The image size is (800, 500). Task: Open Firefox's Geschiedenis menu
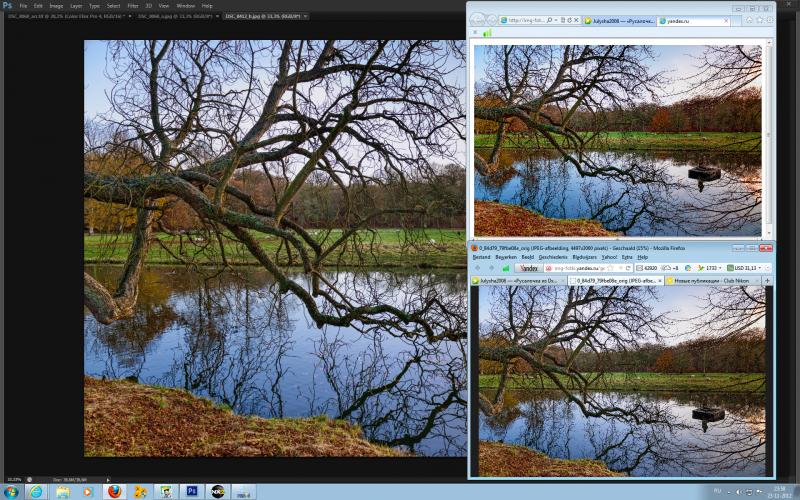coord(553,257)
